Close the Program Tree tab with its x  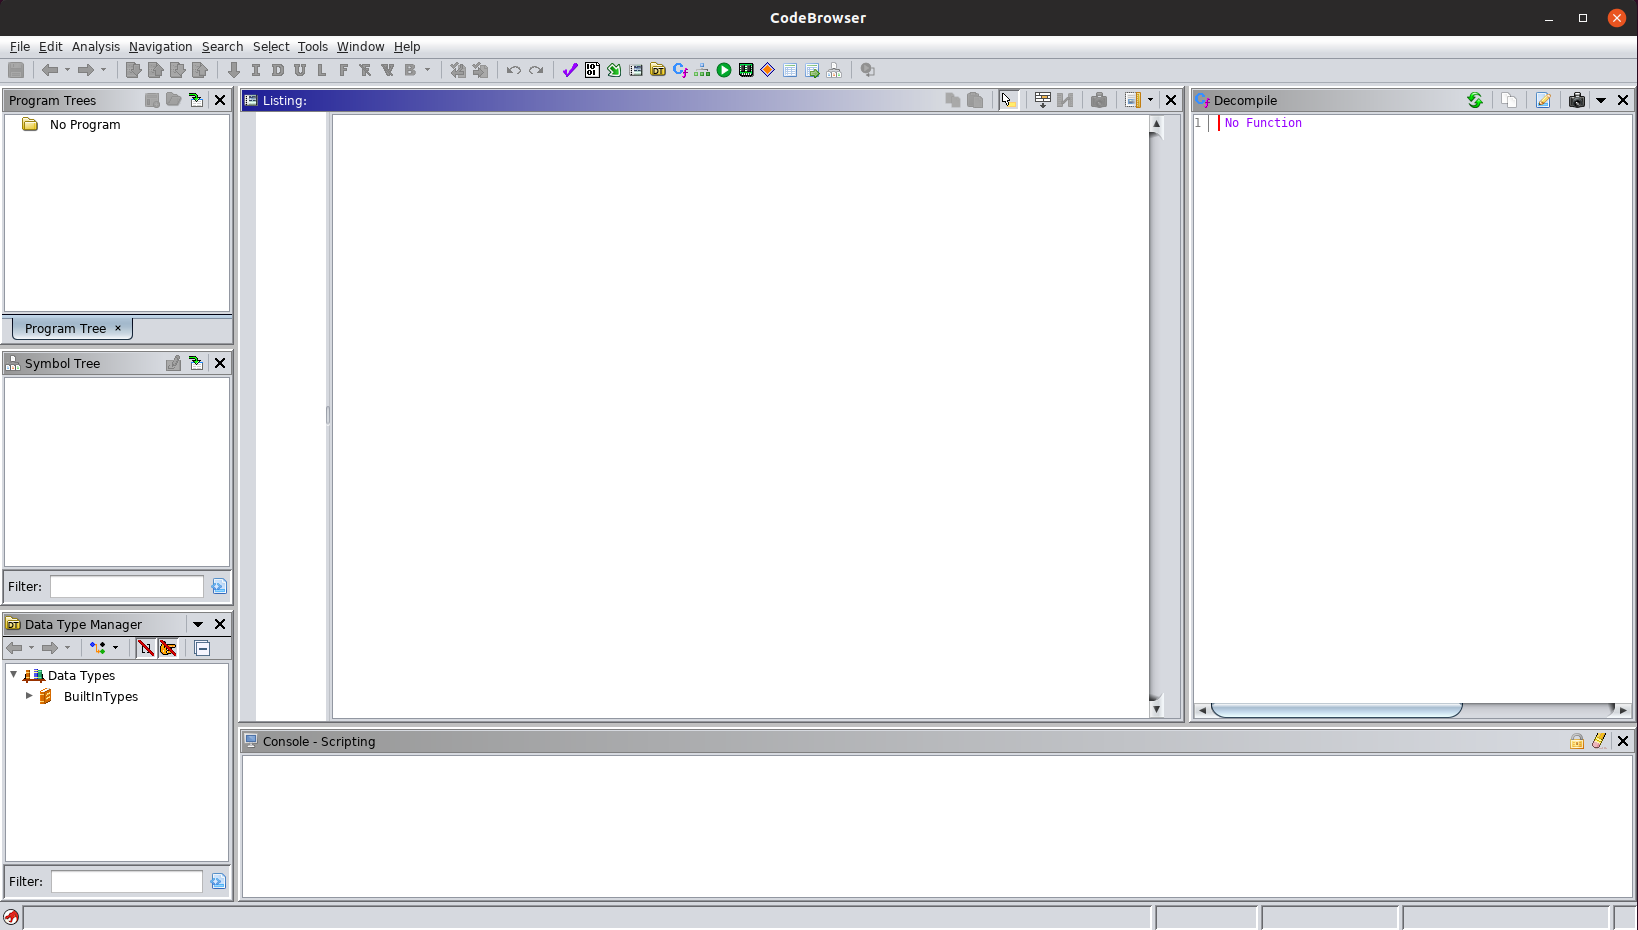[118, 328]
